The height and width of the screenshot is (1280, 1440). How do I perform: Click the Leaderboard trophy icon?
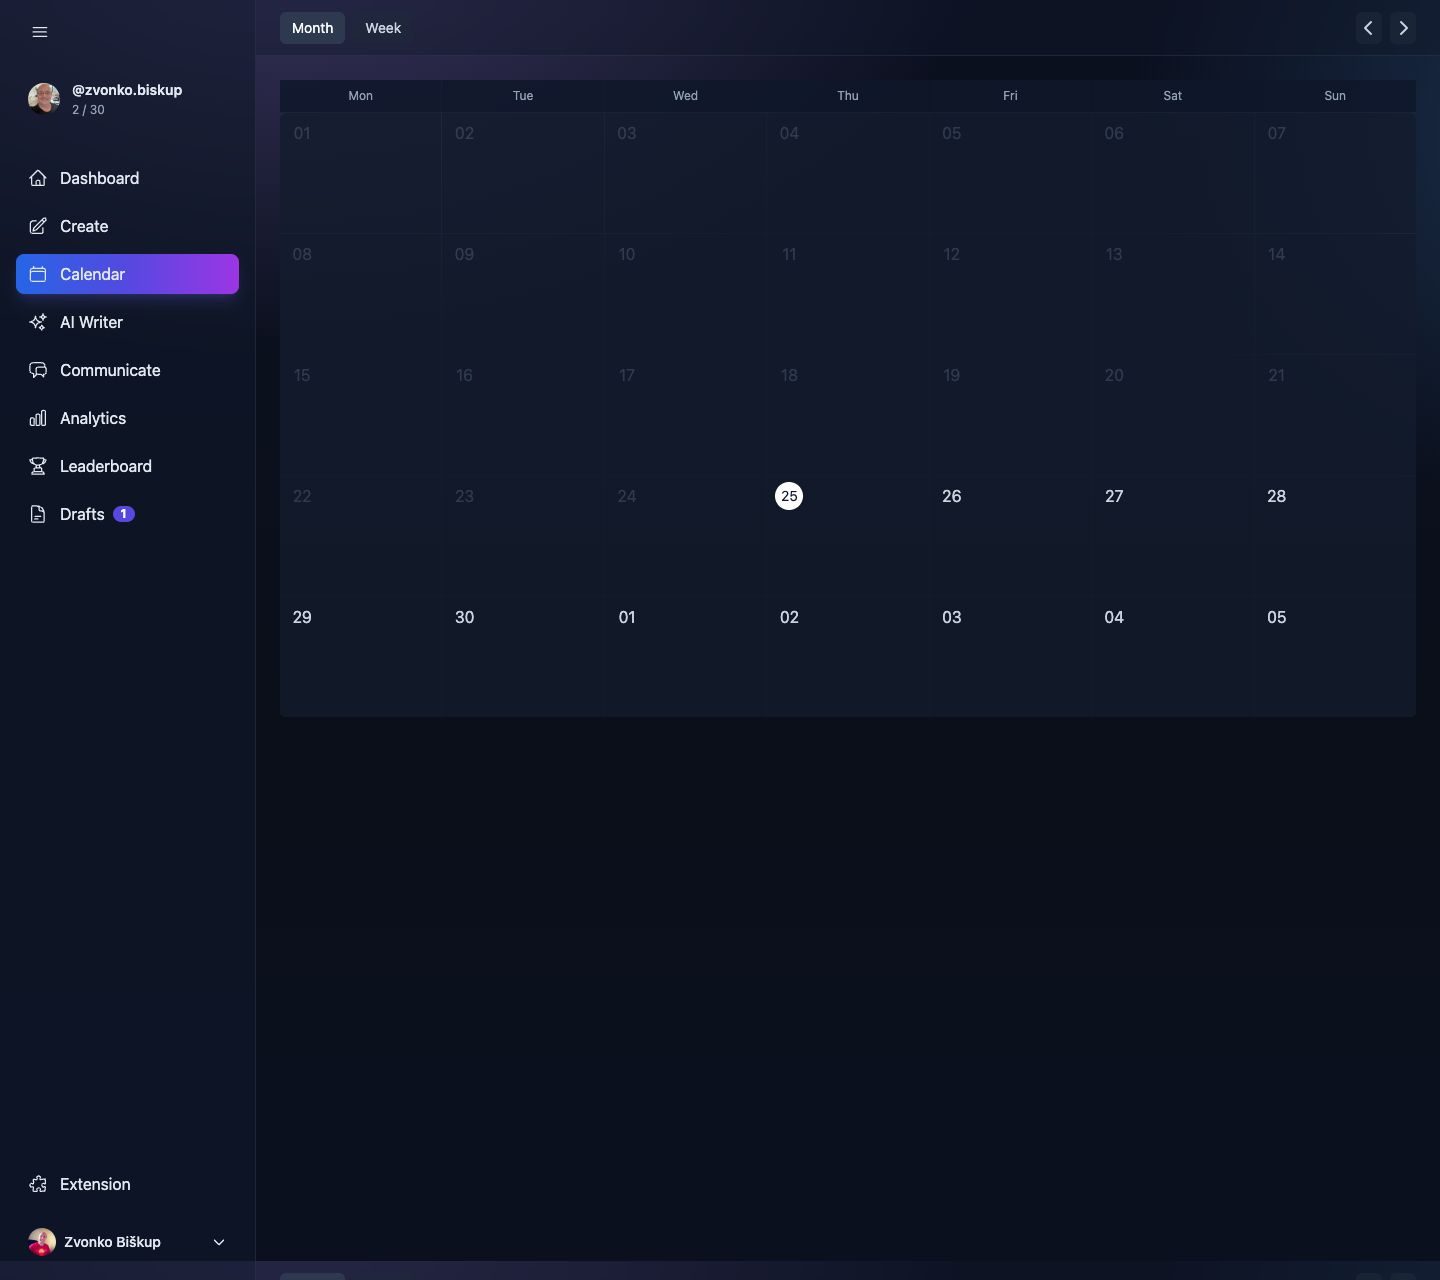[38, 466]
